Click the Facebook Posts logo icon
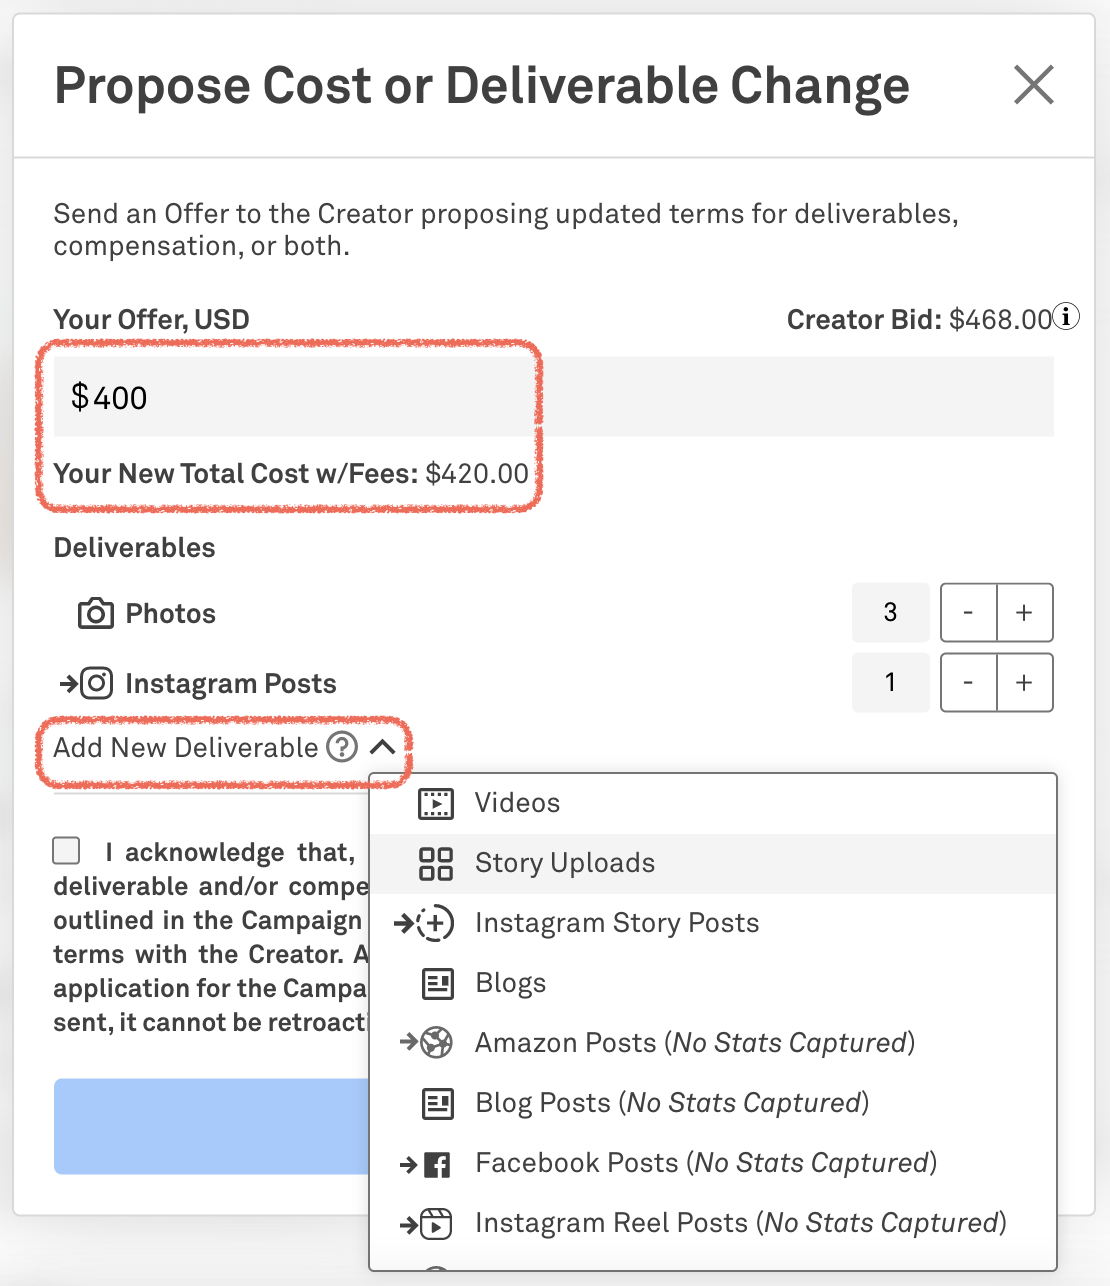The image size is (1110, 1286). (436, 1164)
